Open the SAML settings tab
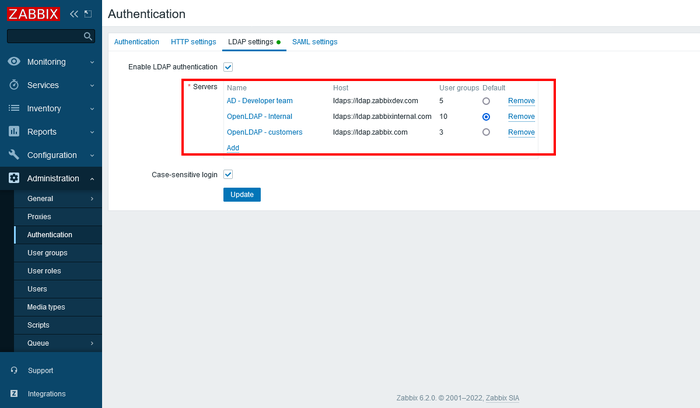The image size is (700, 408). click(315, 42)
